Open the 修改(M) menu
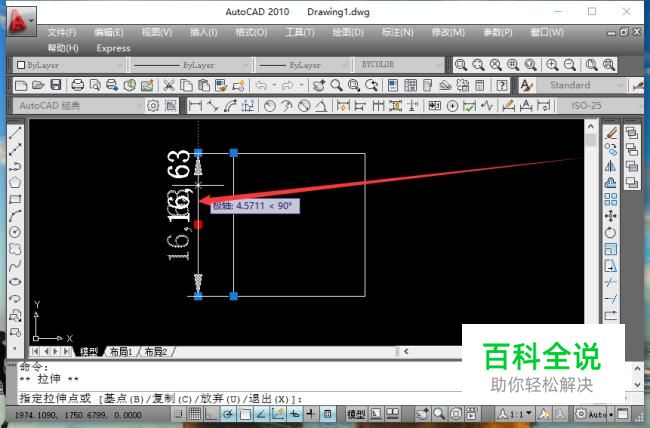650x428 pixels. click(448, 32)
